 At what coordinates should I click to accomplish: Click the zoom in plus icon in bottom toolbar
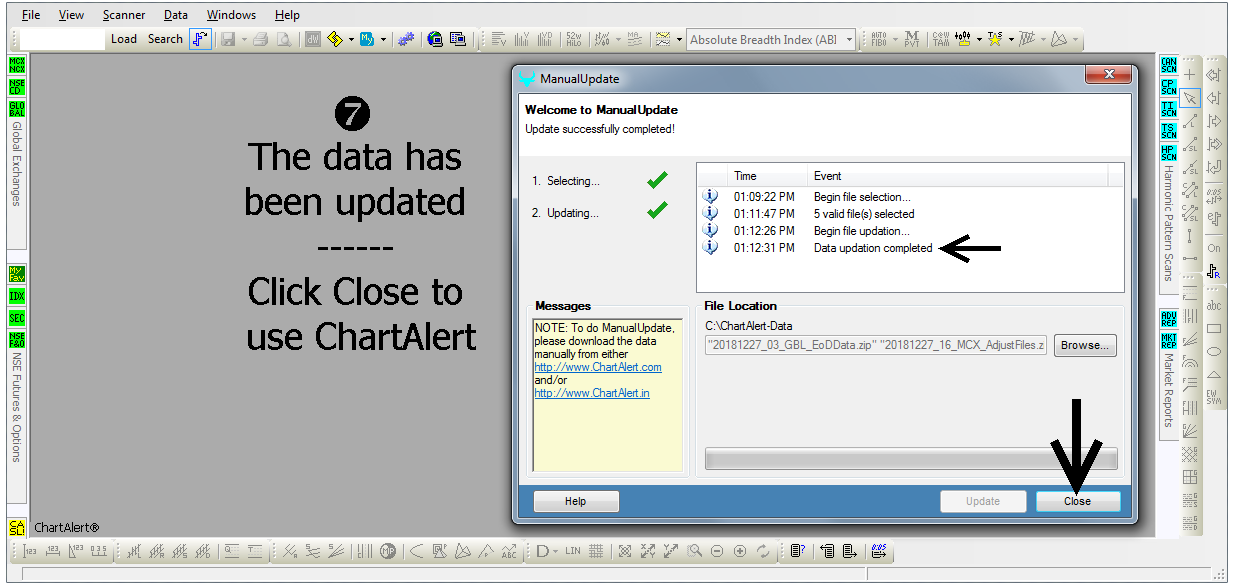[x=740, y=551]
